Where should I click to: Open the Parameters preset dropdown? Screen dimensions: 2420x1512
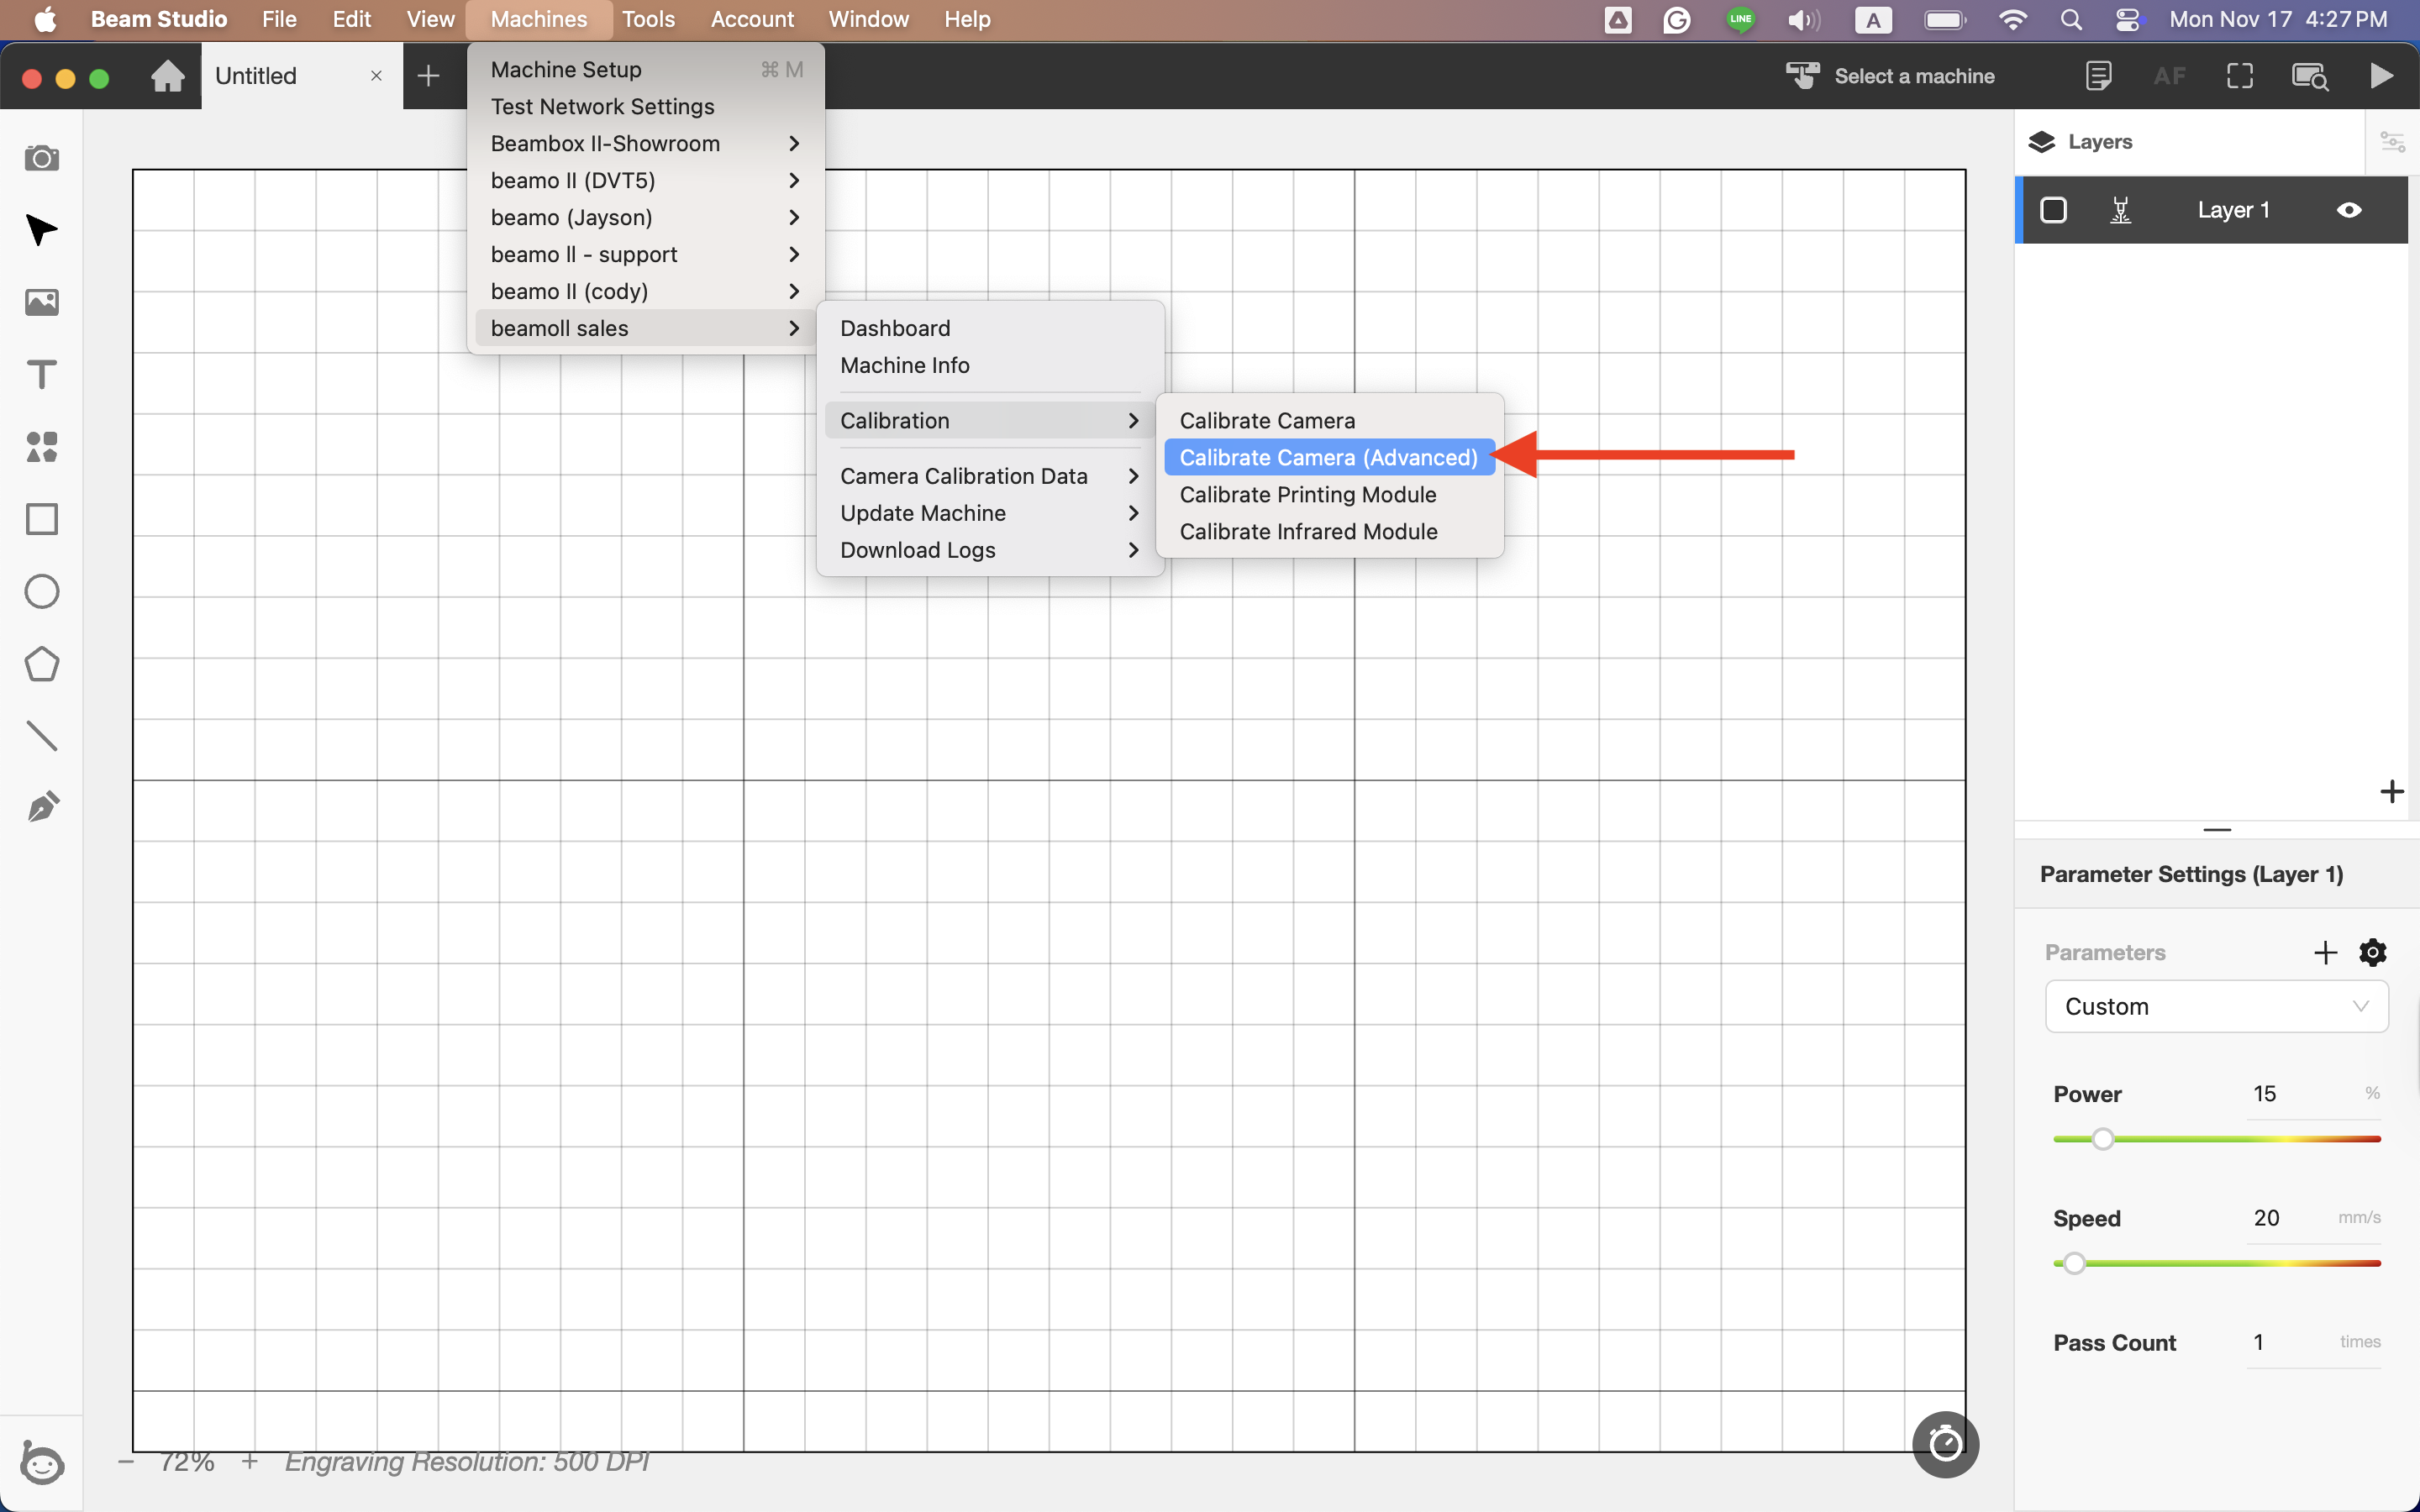[x=2216, y=1006]
